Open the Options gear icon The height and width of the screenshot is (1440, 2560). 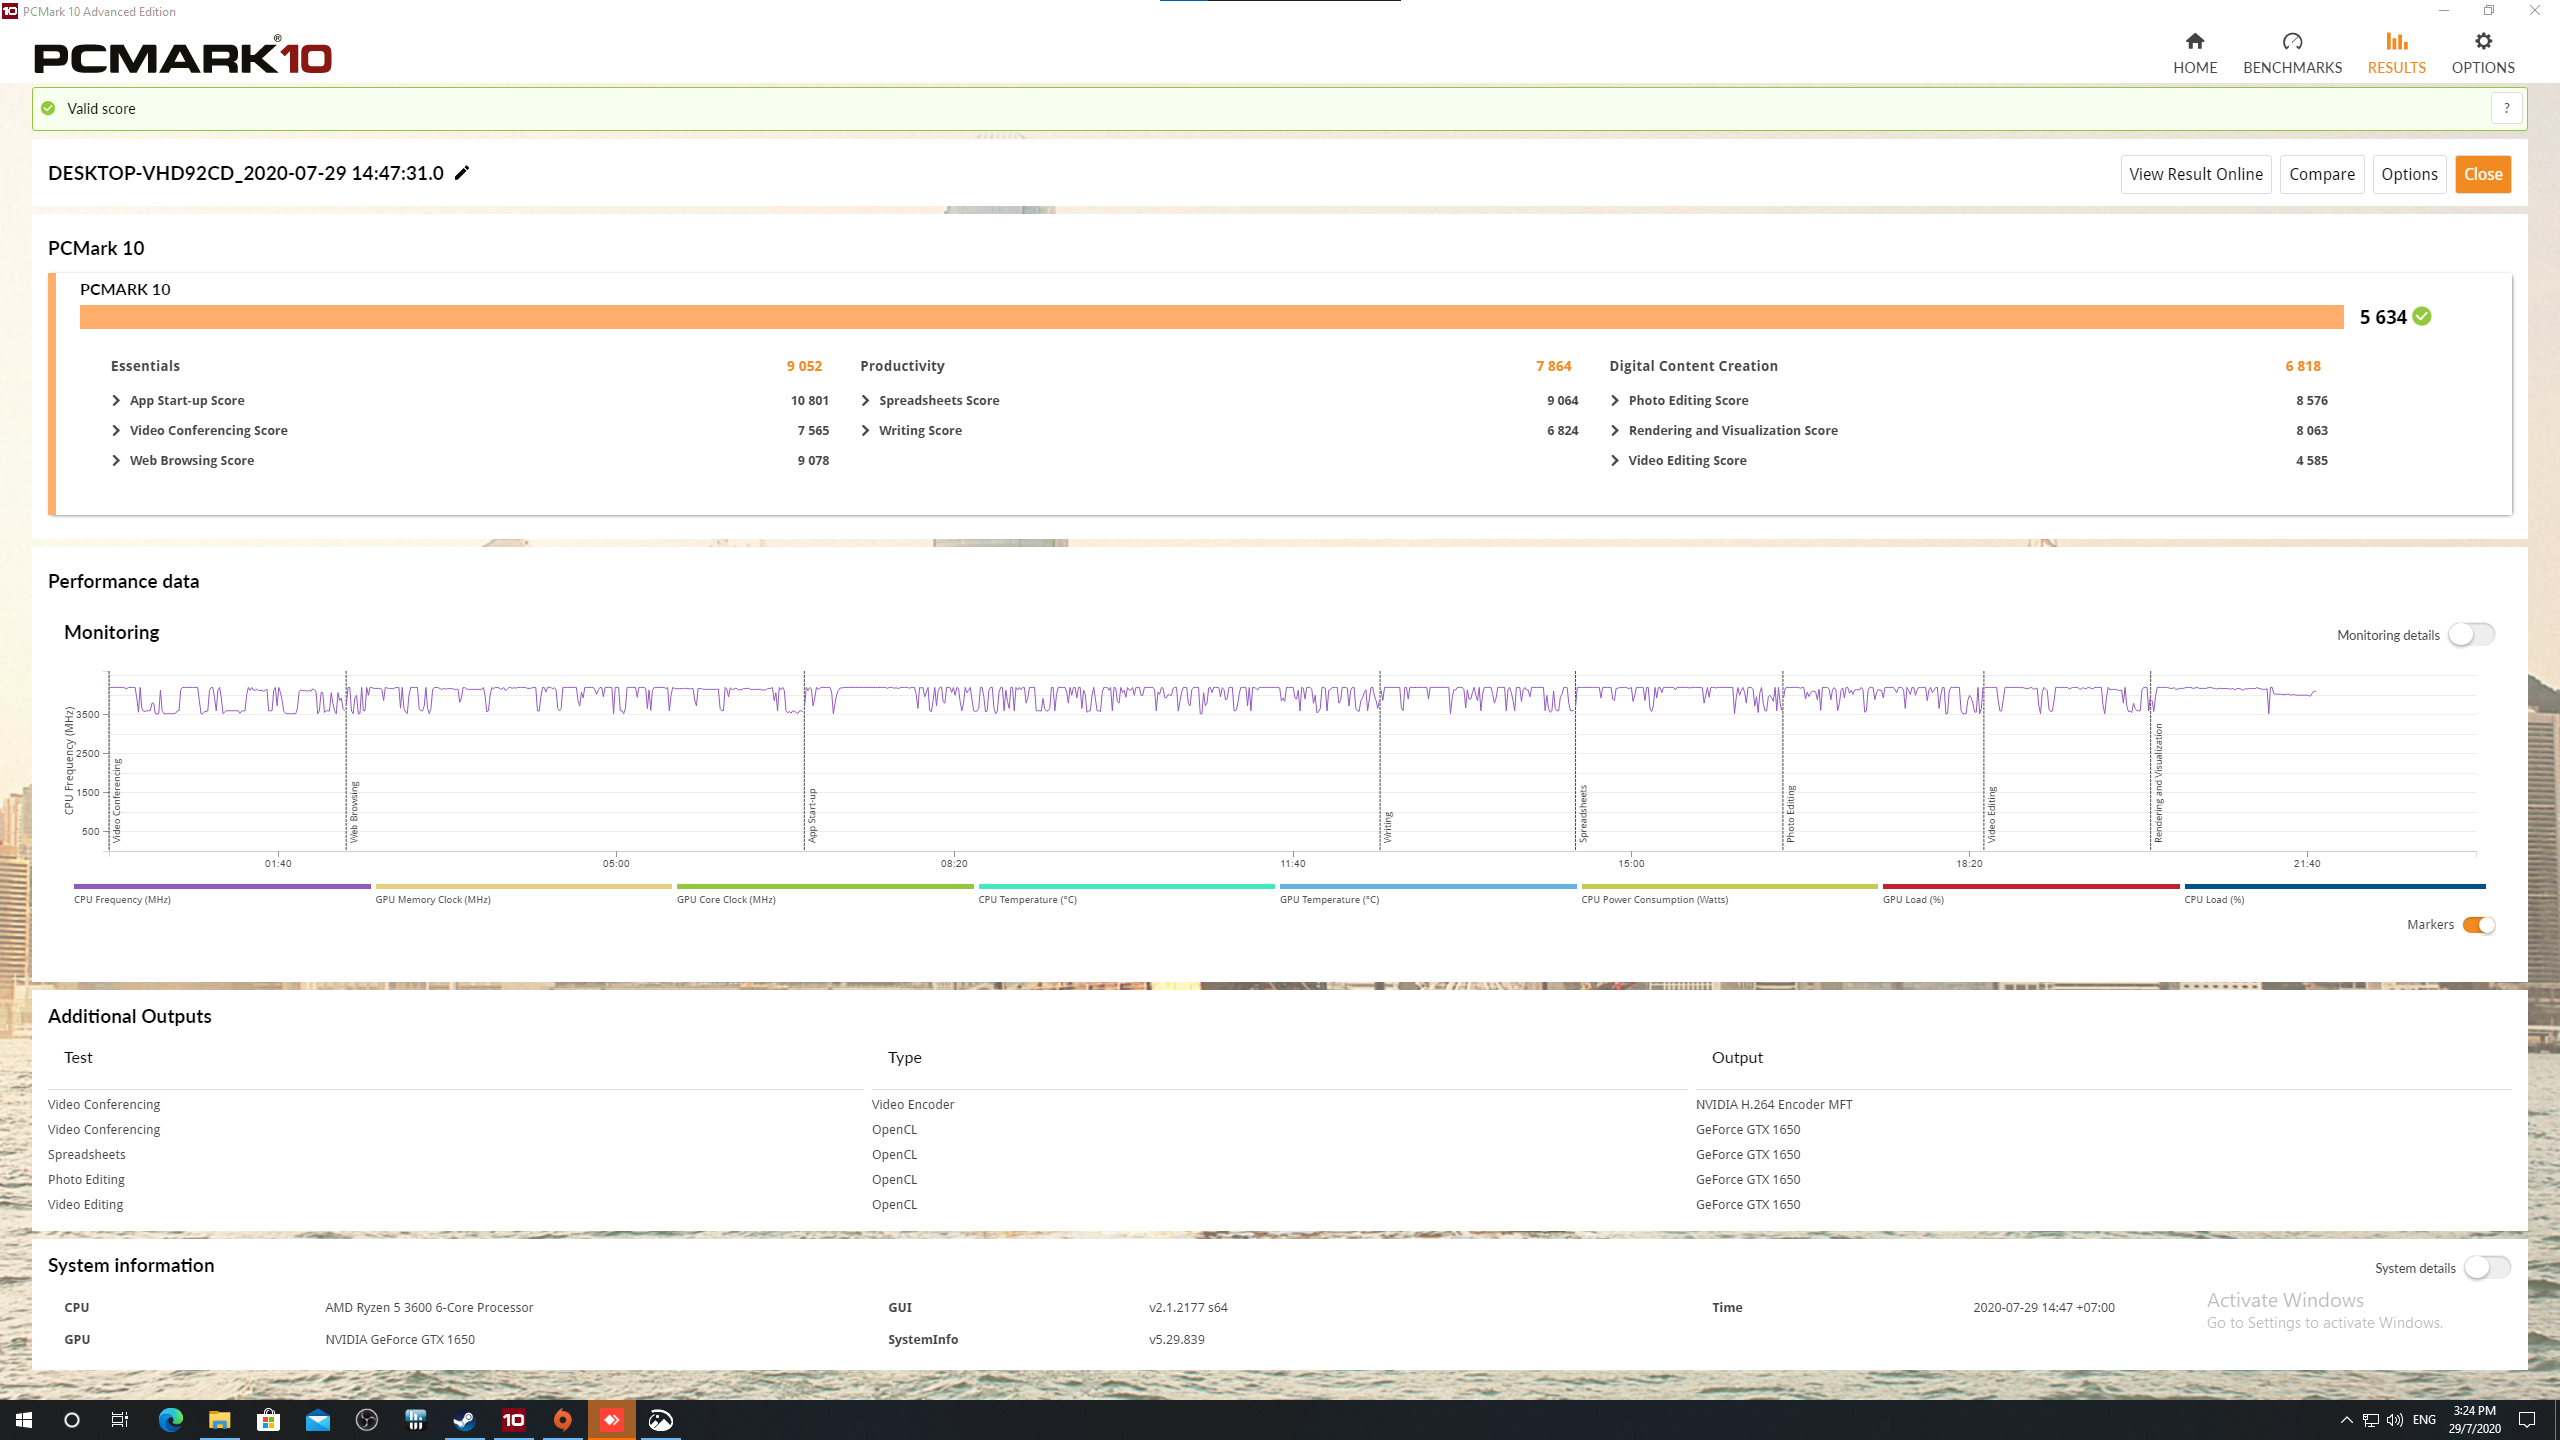(x=2482, y=42)
